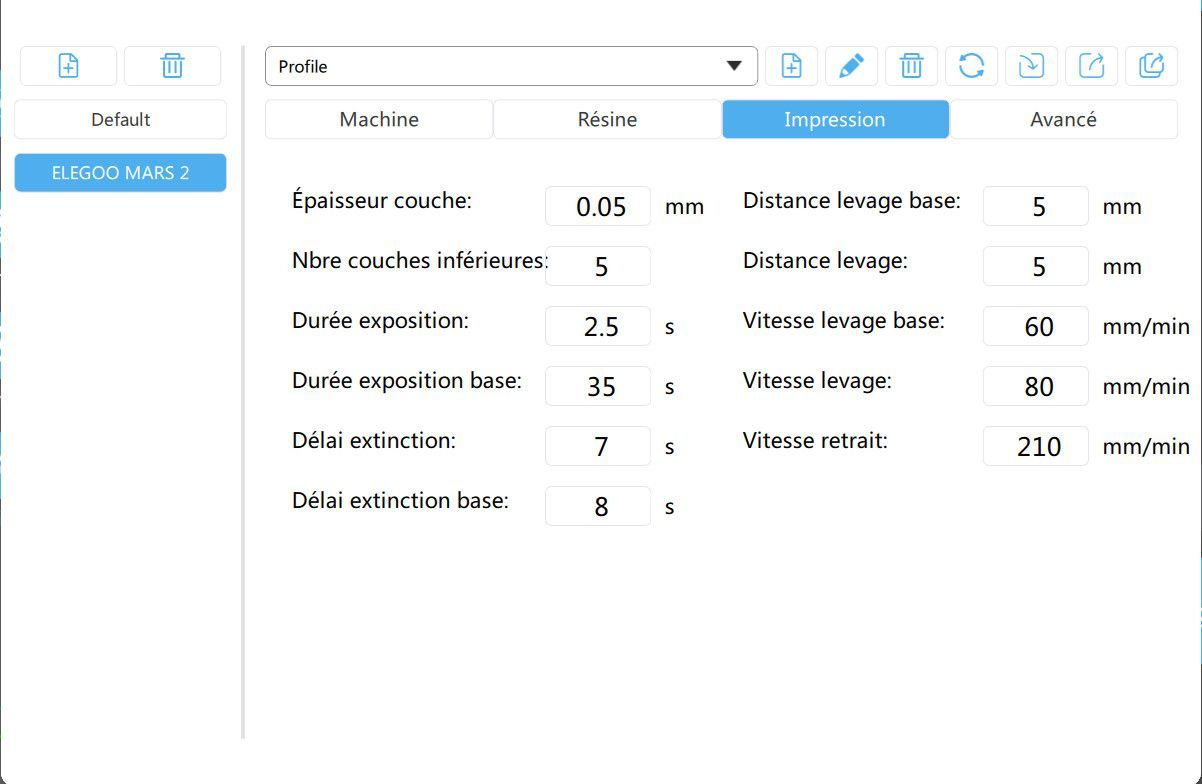Image resolution: width=1202 pixels, height=784 pixels.
Task: Import a profile from file
Action: pos(1031,66)
